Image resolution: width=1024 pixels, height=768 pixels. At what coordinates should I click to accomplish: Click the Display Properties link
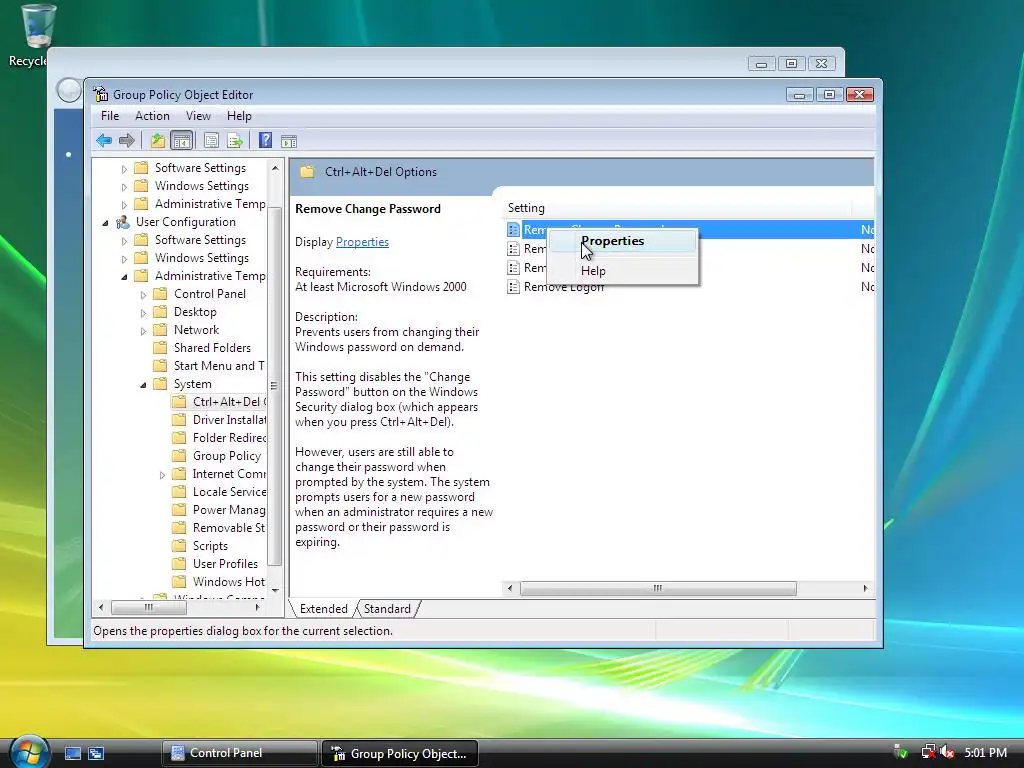tap(362, 242)
